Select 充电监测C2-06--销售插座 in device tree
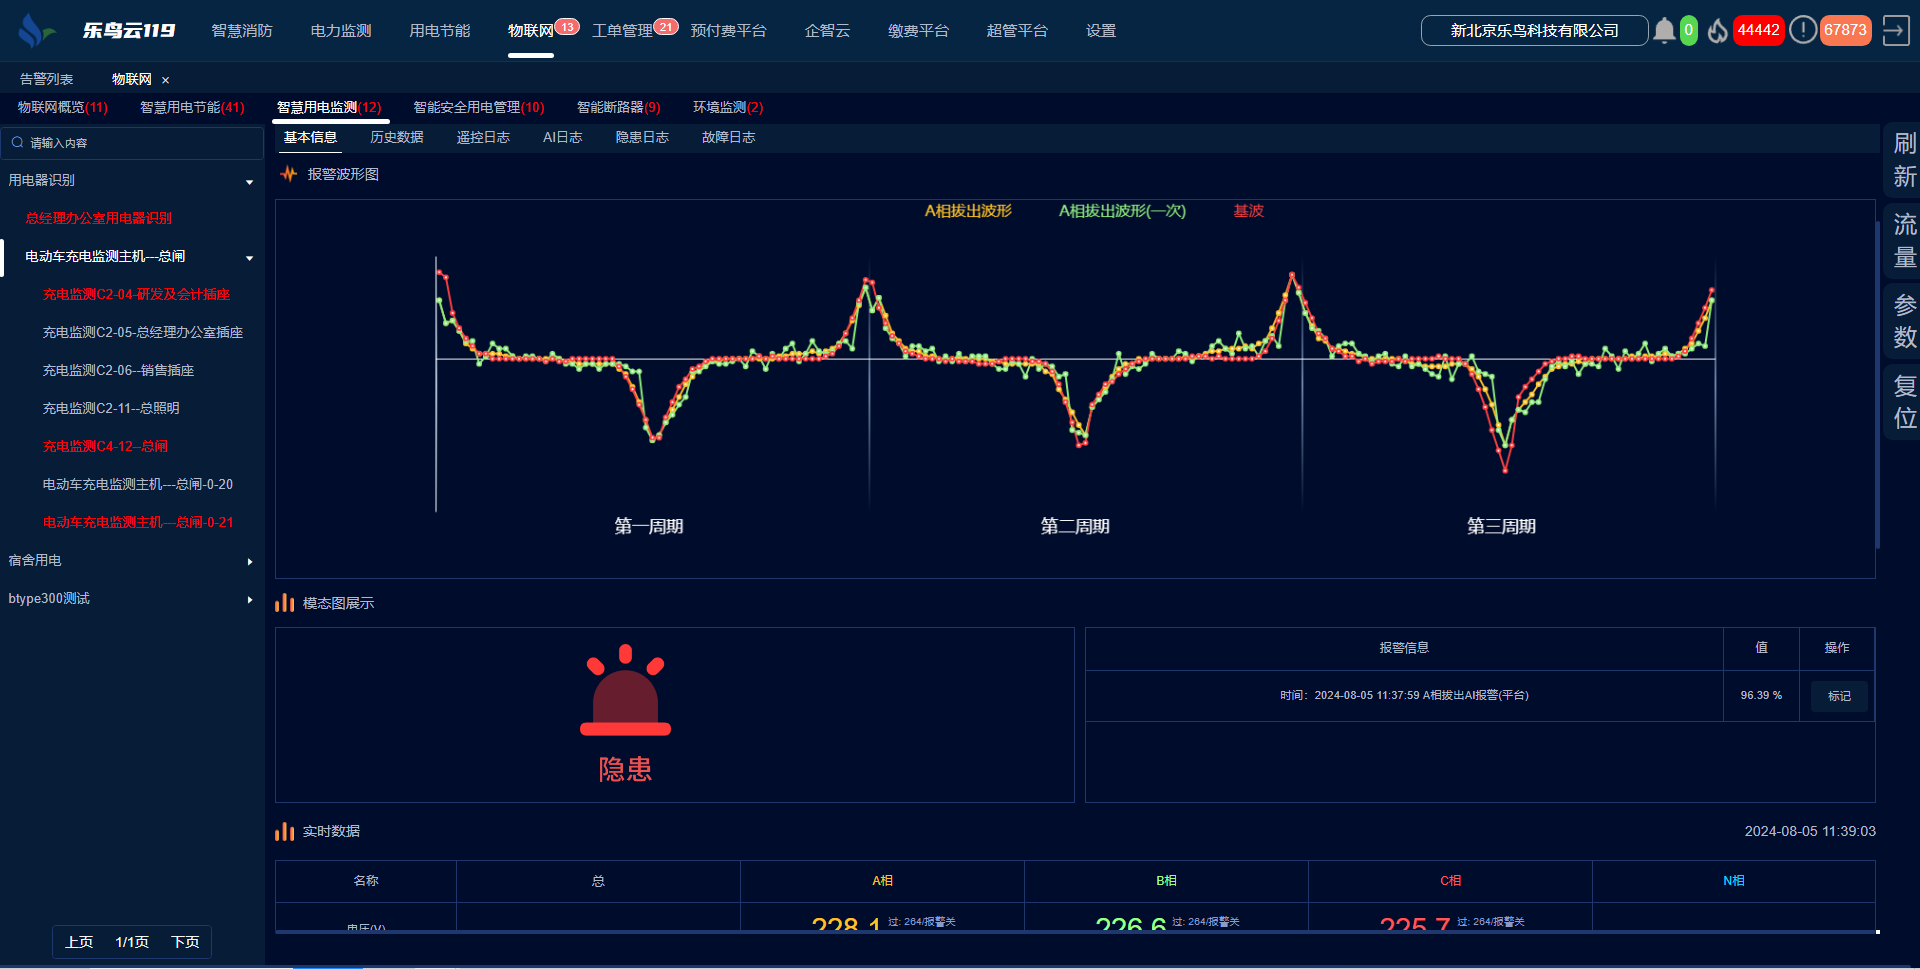The width and height of the screenshot is (1920, 969). [118, 371]
